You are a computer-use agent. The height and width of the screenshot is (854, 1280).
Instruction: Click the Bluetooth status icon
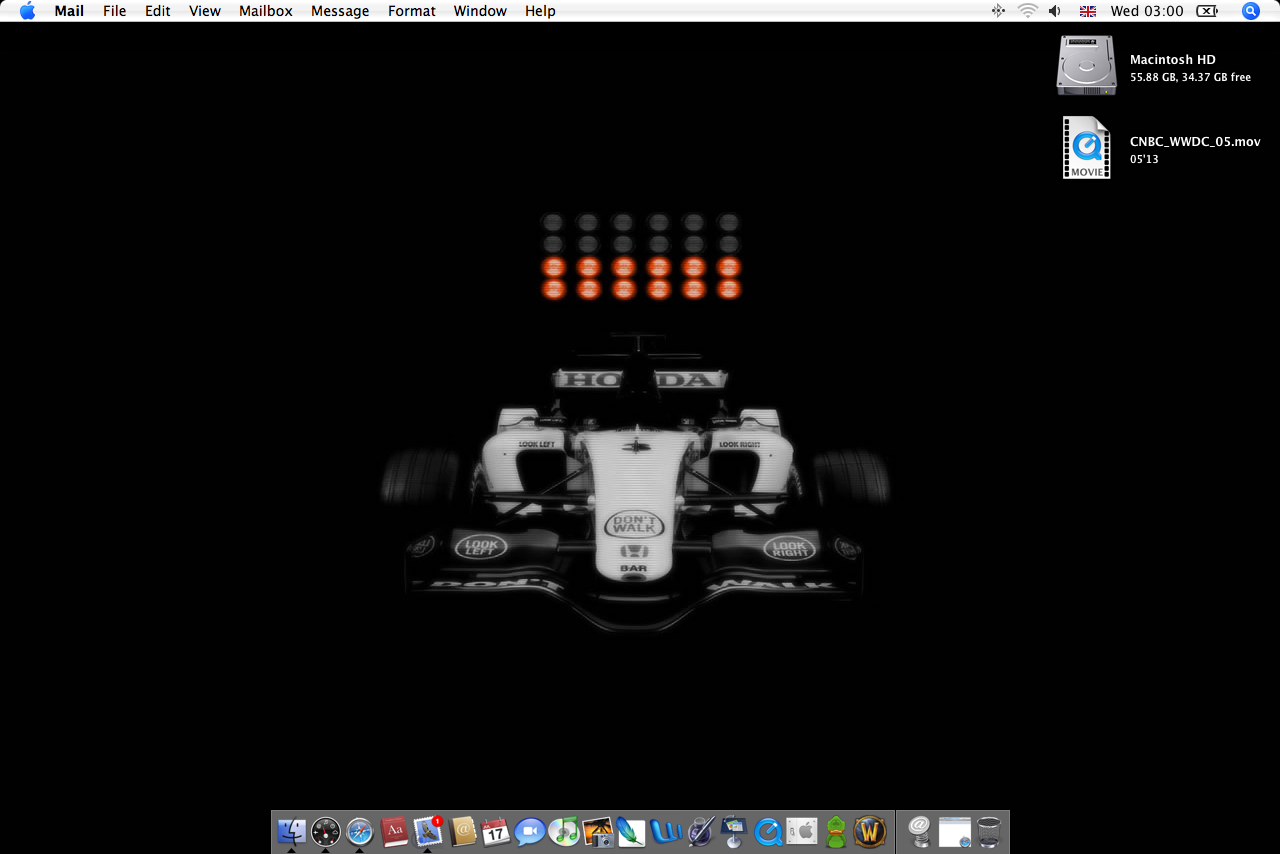pyautogui.click(x=997, y=11)
